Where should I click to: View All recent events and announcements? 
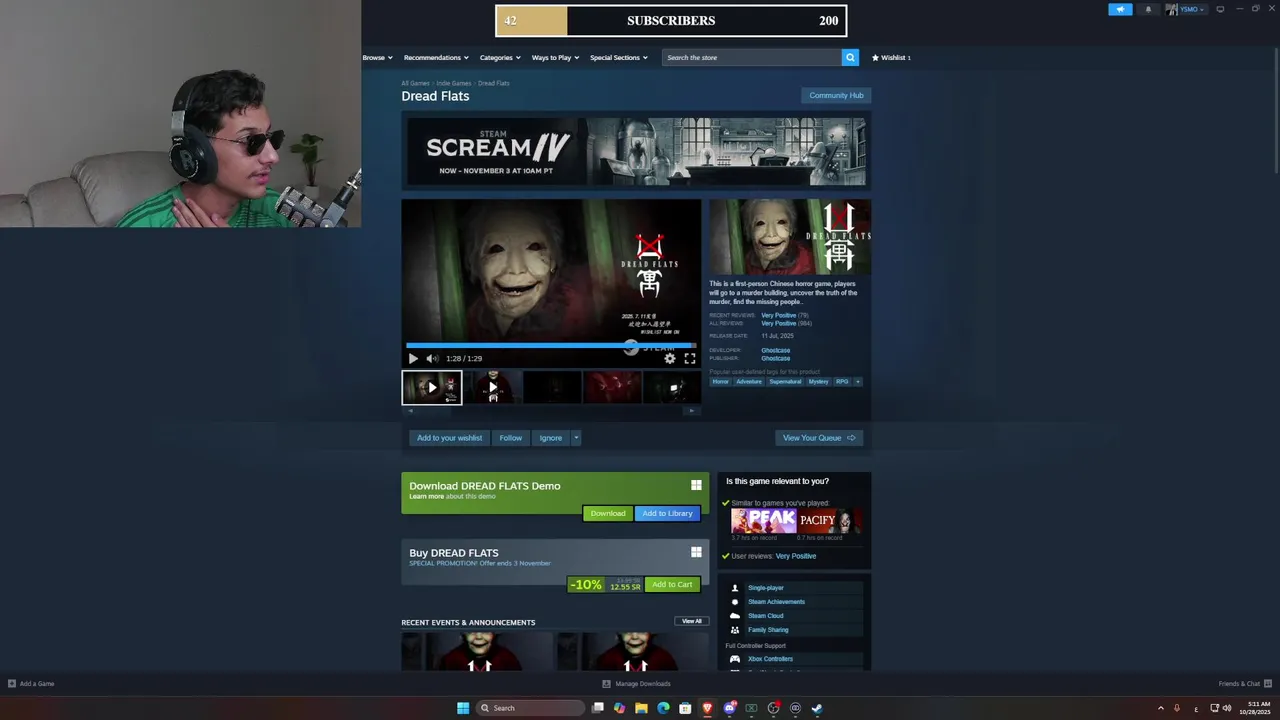click(692, 621)
